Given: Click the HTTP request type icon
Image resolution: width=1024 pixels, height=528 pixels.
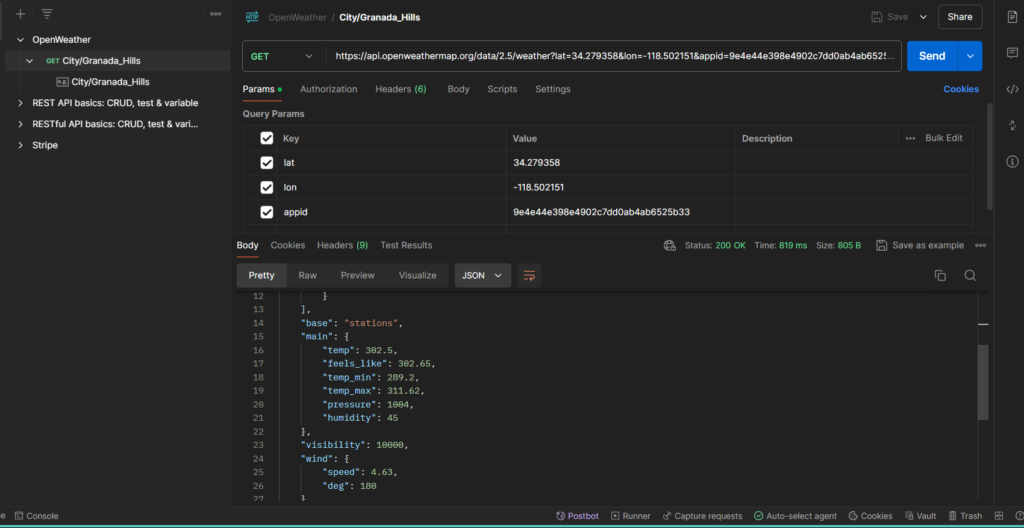Looking at the screenshot, I should [x=252, y=17].
